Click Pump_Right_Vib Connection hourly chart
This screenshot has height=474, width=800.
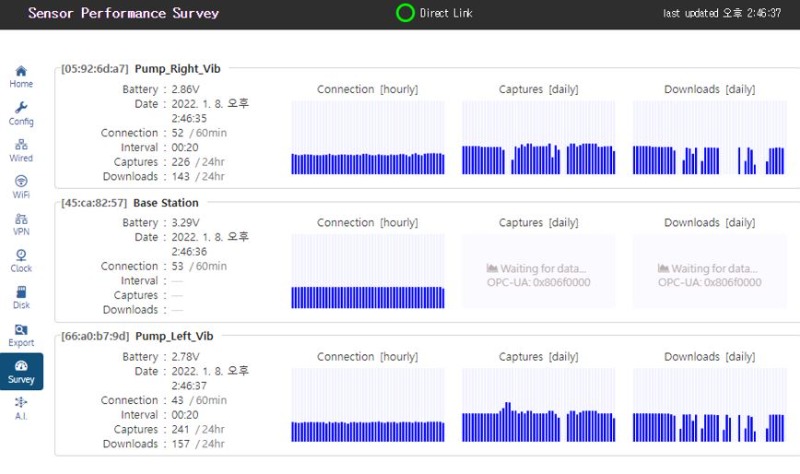click(368, 138)
